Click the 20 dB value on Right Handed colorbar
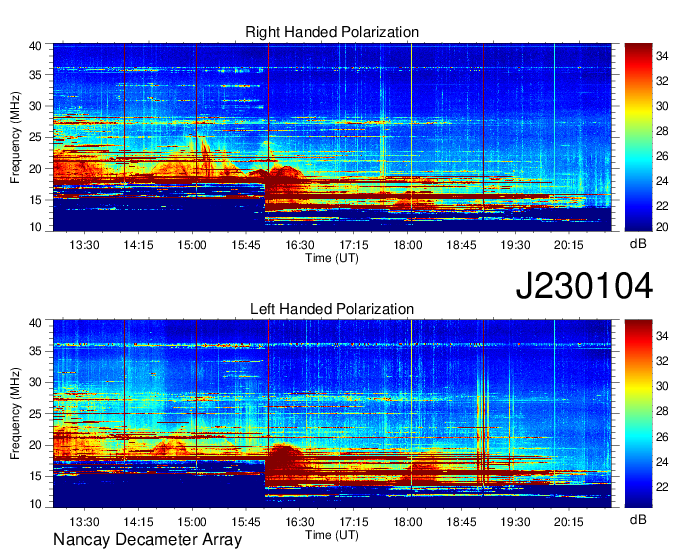Image resolution: width=680 pixels, height=552 pixels. coord(662,227)
